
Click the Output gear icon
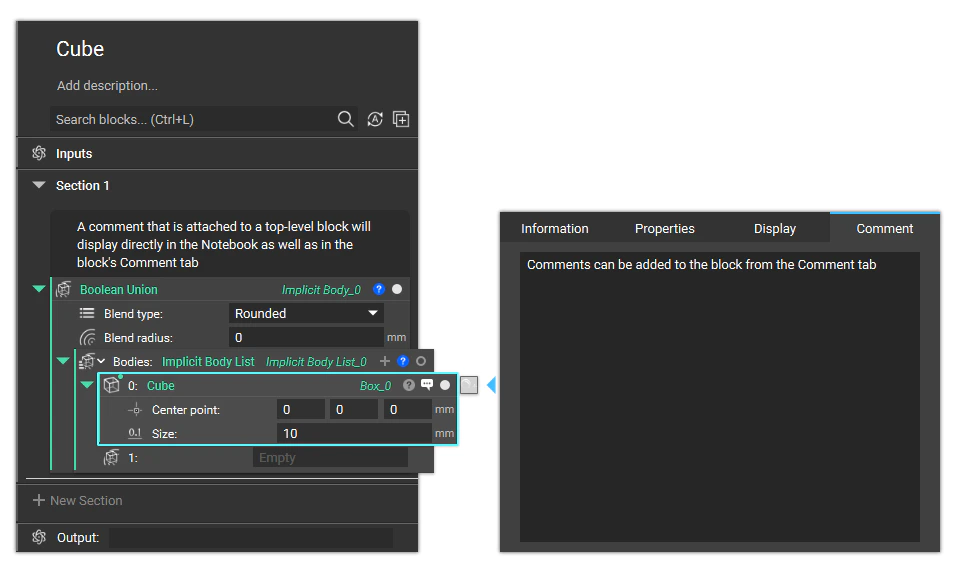pos(39,537)
